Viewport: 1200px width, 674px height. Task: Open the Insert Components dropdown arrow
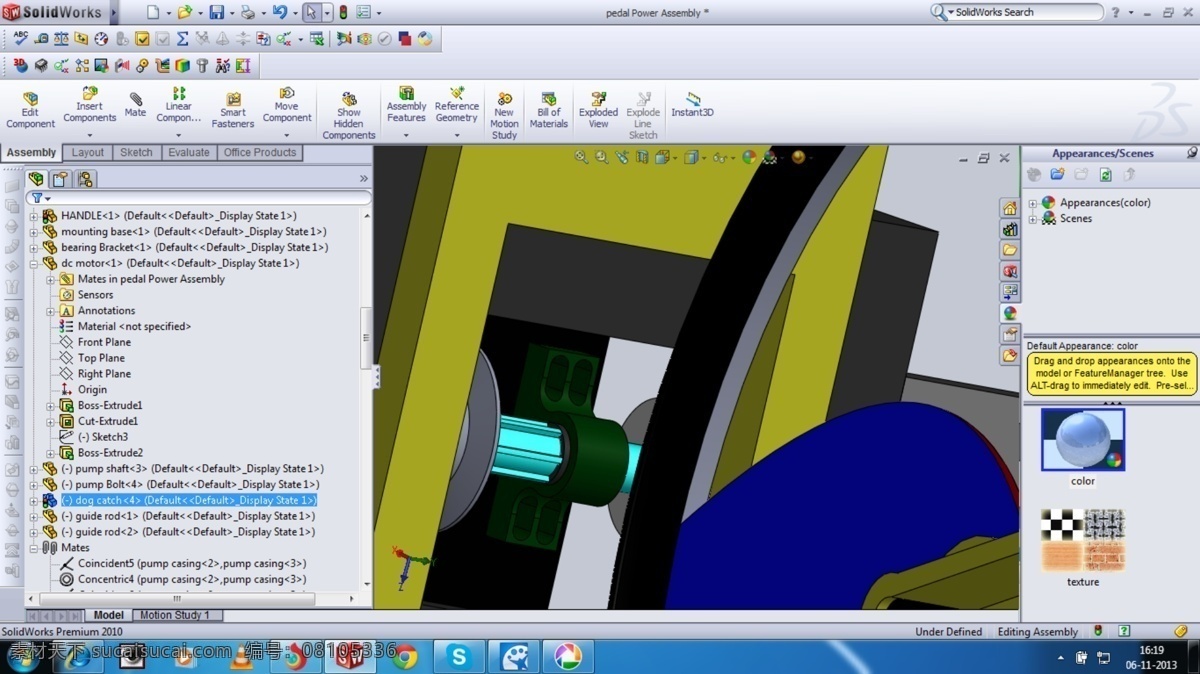point(90,135)
